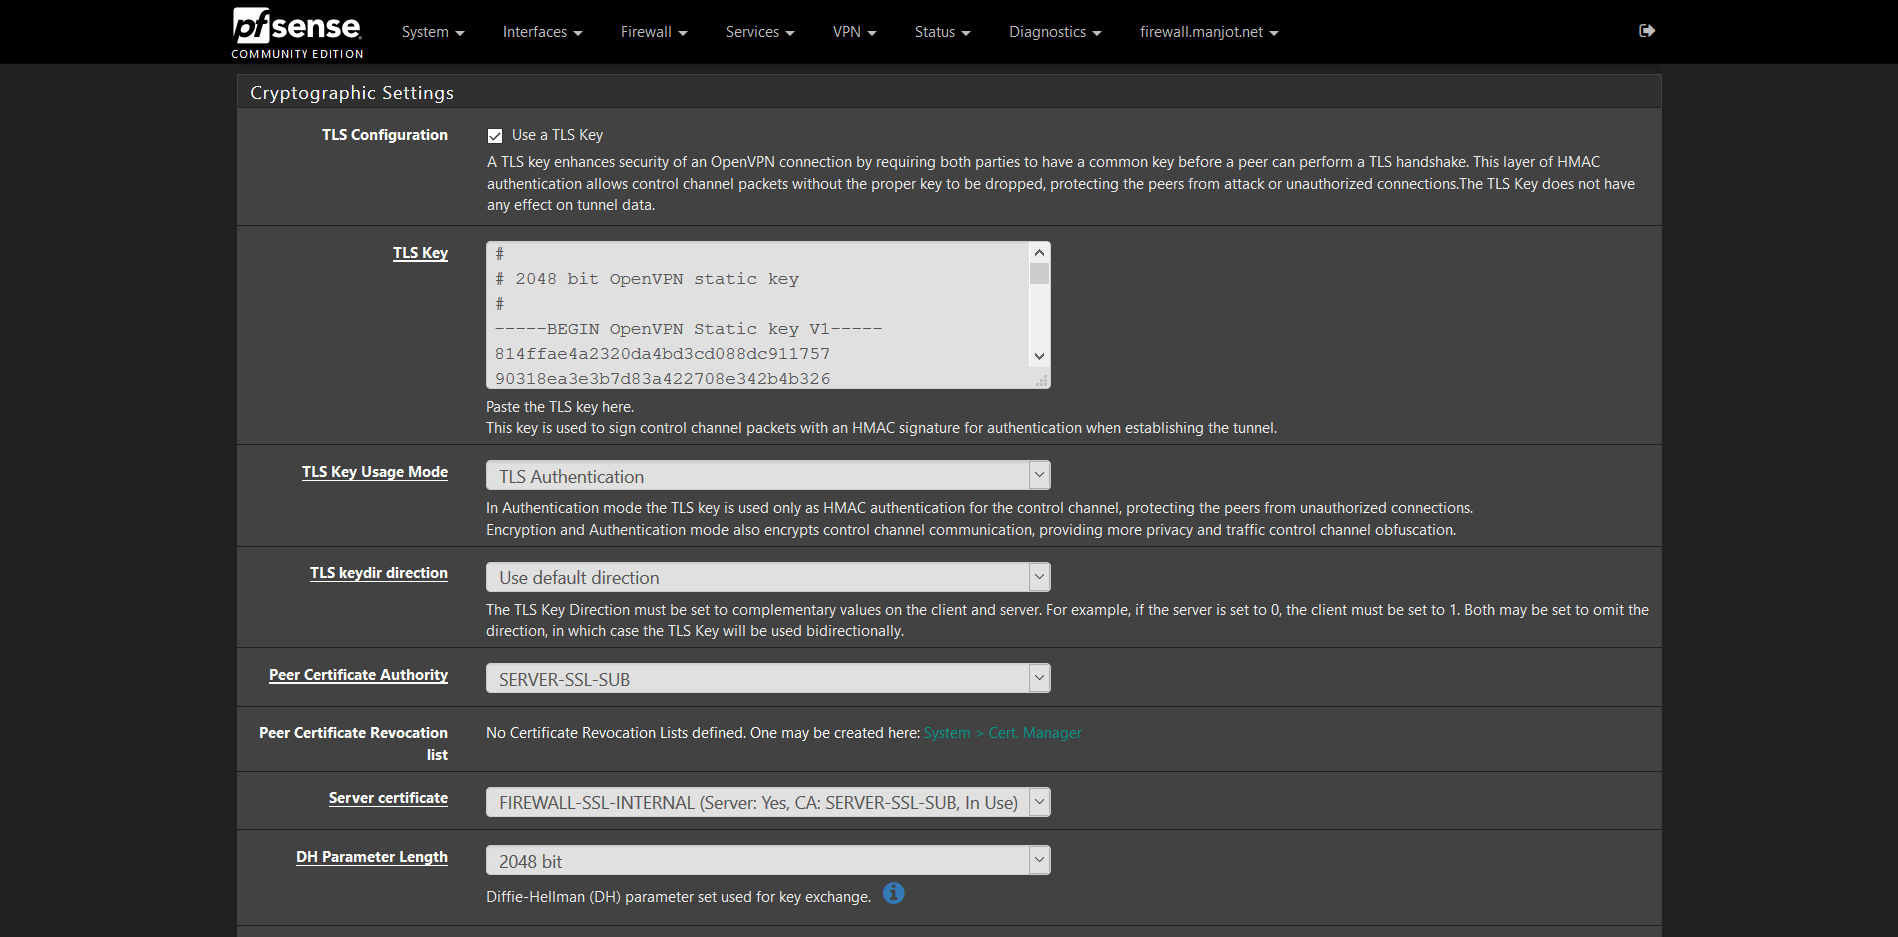The height and width of the screenshot is (937, 1898).
Task: Open the Services menu
Action: click(x=760, y=32)
